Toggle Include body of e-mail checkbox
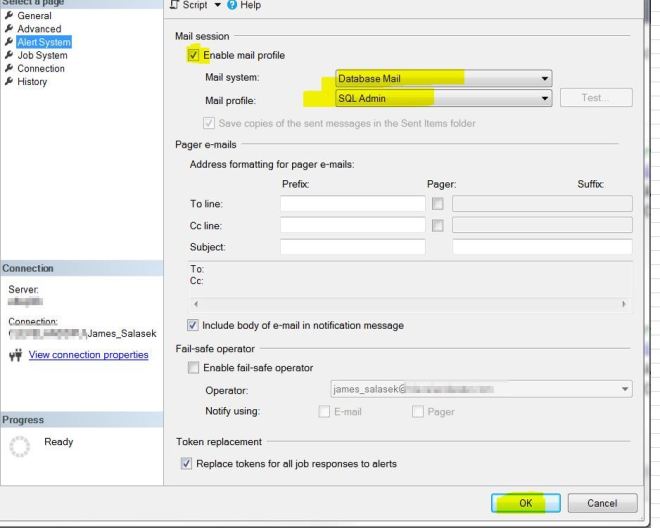Image resolution: width=660 pixels, height=528 pixels. (x=194, y=325)
